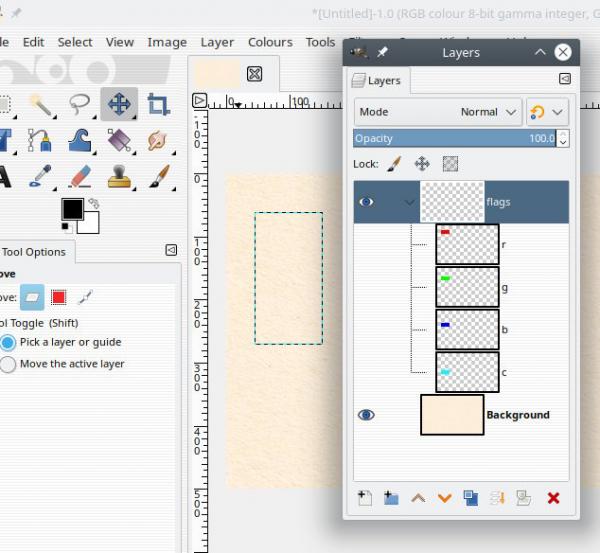Click the canvas zoom navigation corner button
The width and height of the screenshot is (600, 553).
point(199,101)
